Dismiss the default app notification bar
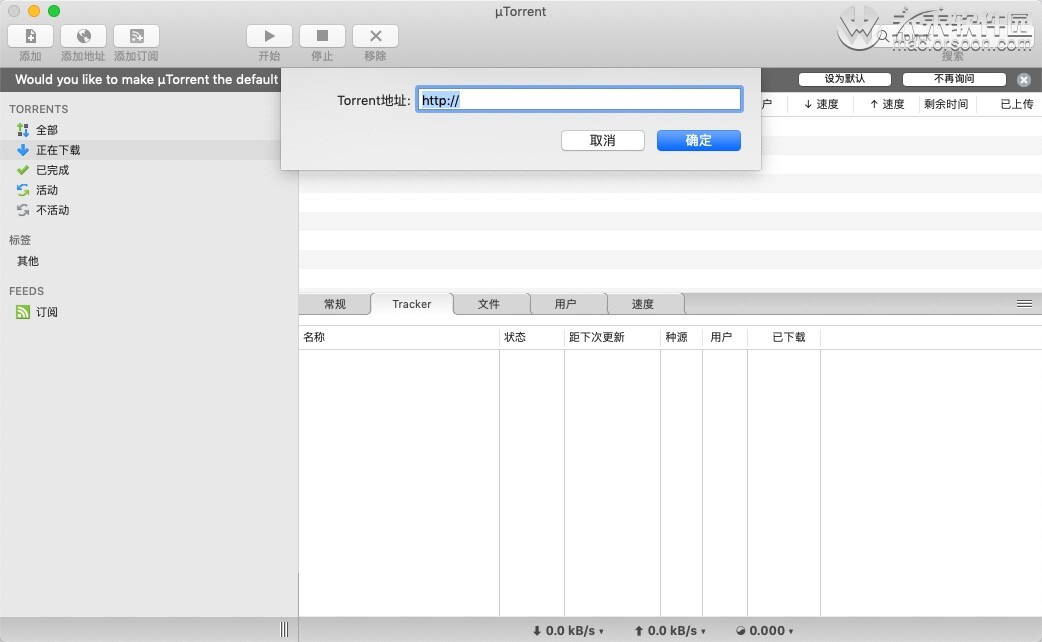The height and width of the screenshot is (642, 1042). [1023, 80]
